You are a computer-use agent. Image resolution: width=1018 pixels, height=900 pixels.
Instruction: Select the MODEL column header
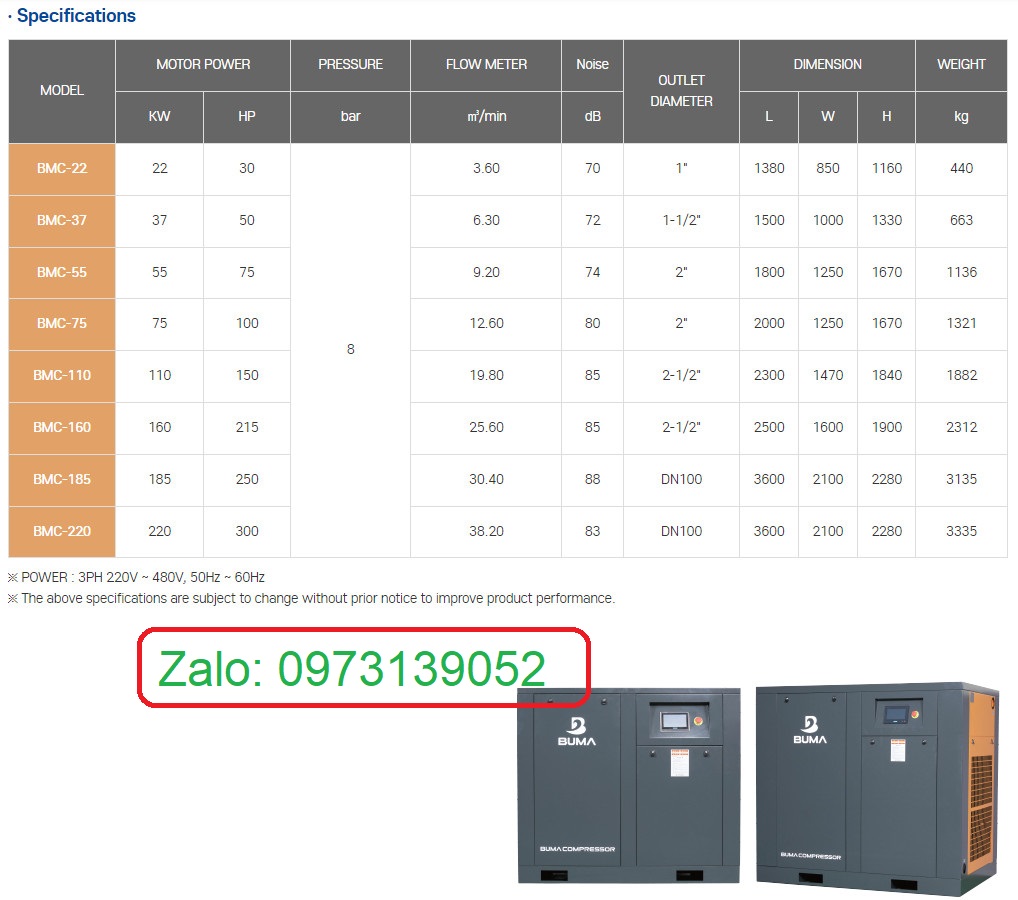click(62, 90)
